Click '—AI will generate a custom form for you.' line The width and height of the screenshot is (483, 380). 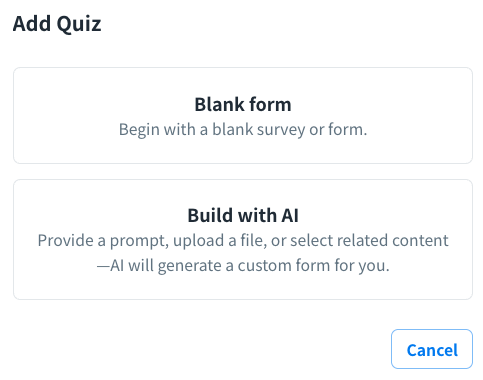click(243, 266)
